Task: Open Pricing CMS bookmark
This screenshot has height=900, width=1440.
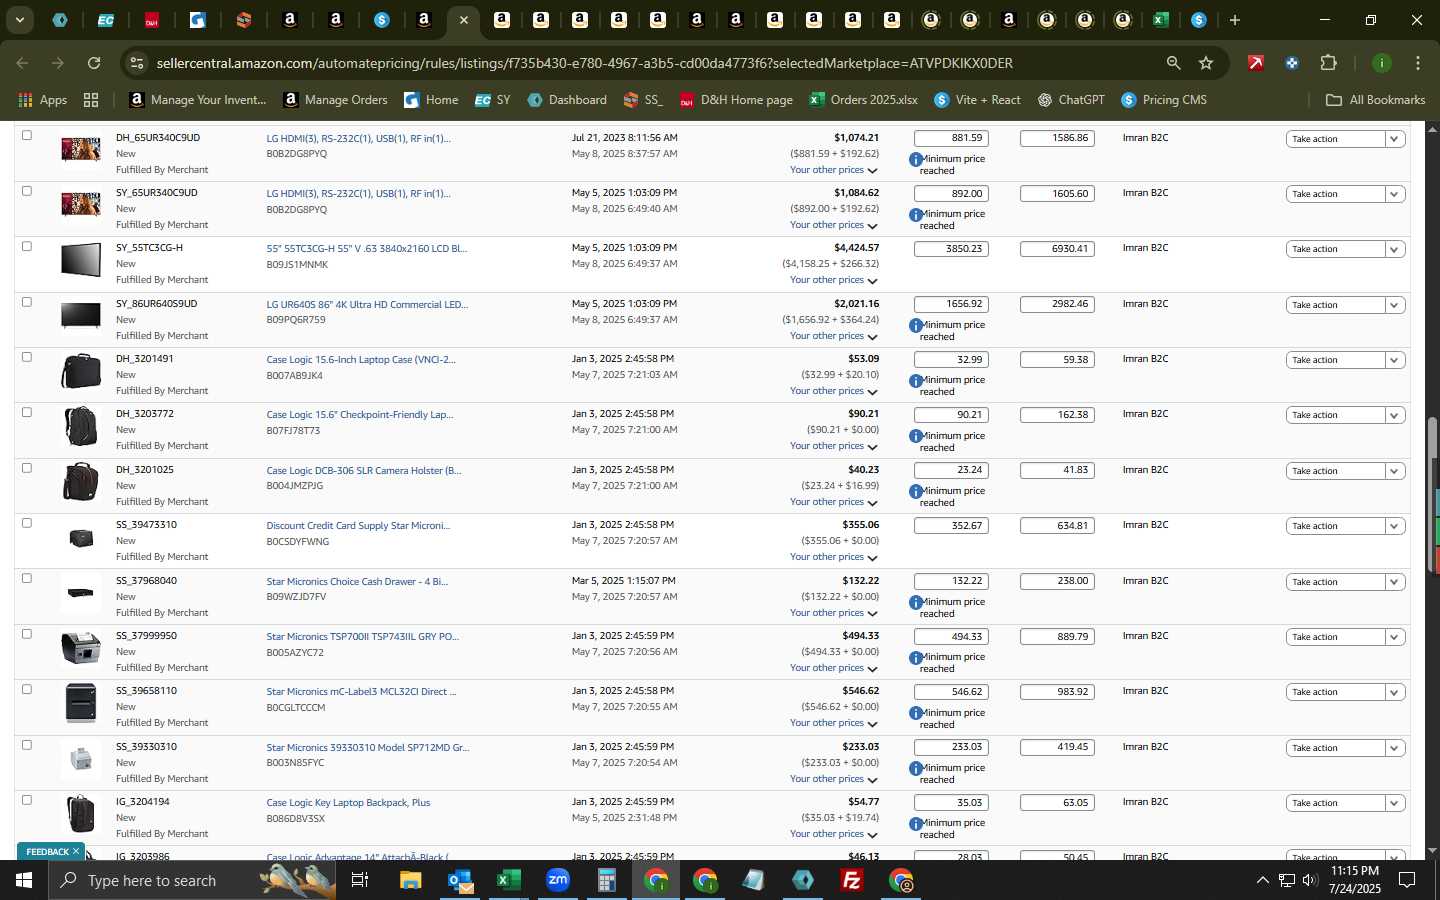Action: tap(1164, 100)
